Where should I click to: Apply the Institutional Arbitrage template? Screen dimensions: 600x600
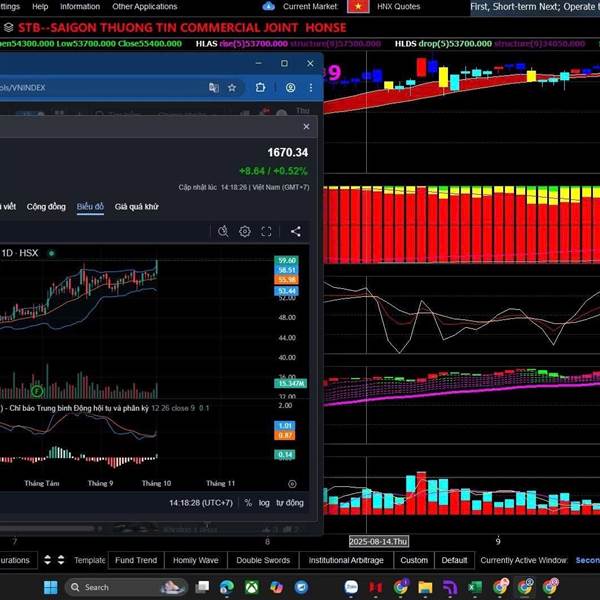(346, 560)
